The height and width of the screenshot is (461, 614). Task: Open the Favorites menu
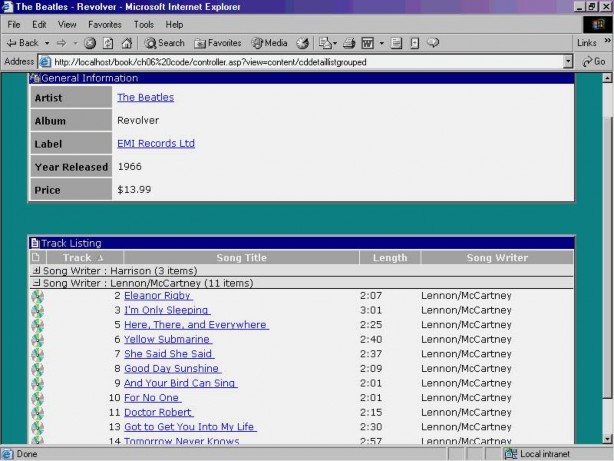pyautogui.click(x=104, y=24)
